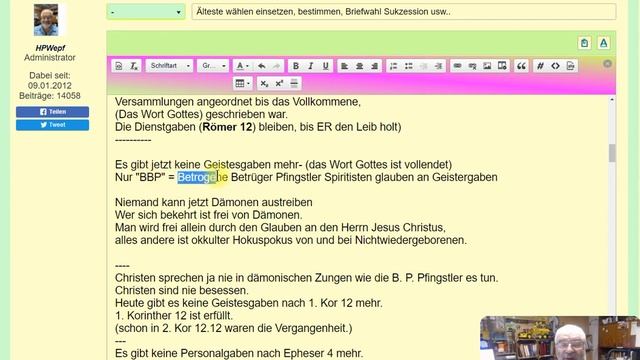Viewport: 640px width, 360px height.
Task: Click the redo arrow
Action: [276, 66]
